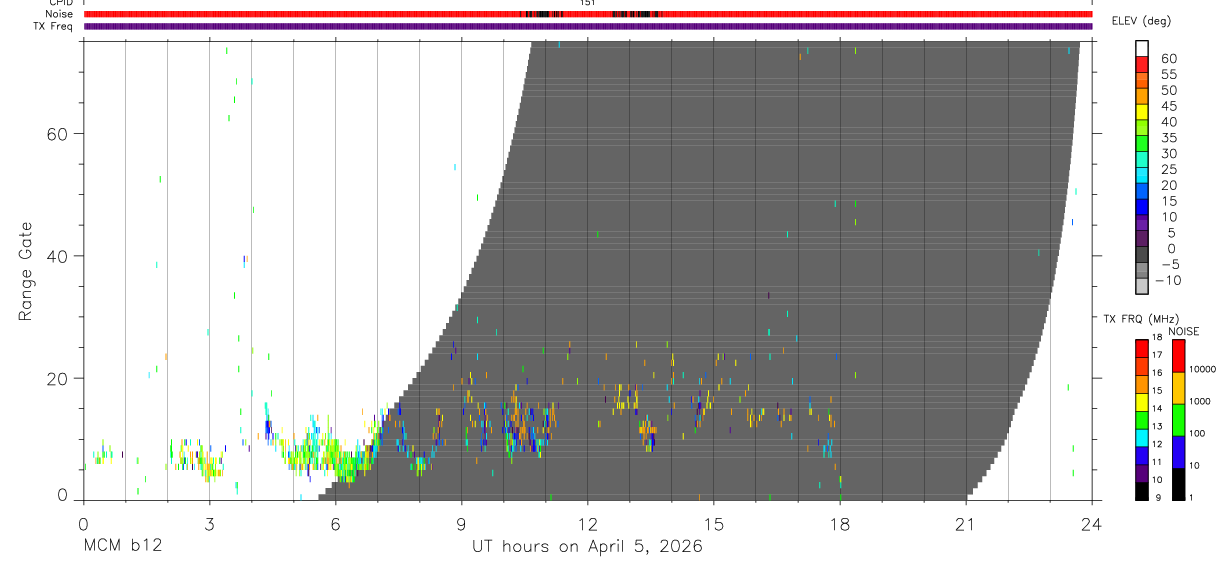
Task: Select the "12" tick on UT hours axis
Action: (588, 524)
